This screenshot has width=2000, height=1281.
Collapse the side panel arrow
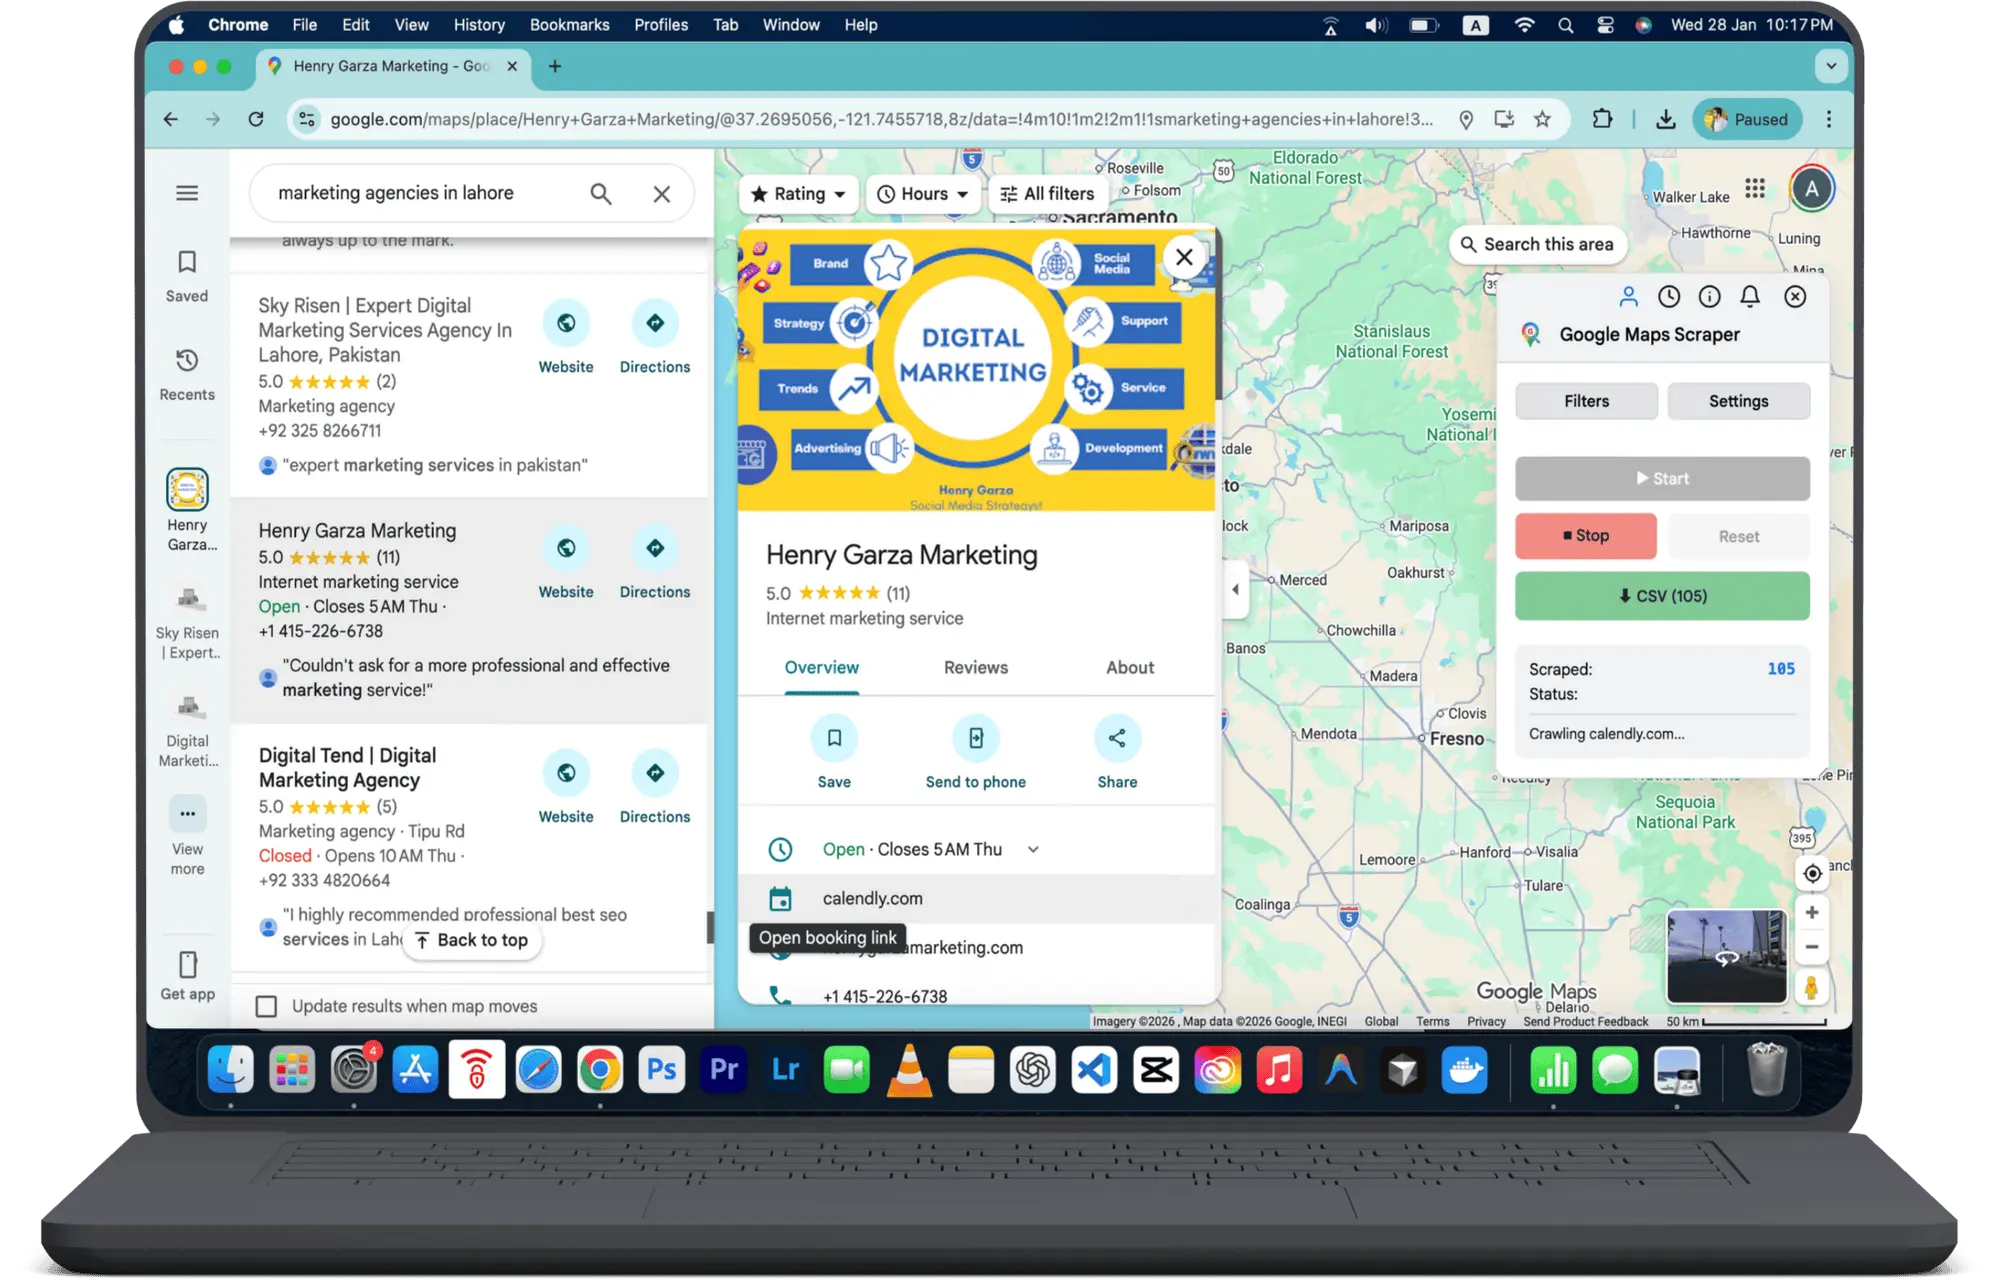(1235, 589)
